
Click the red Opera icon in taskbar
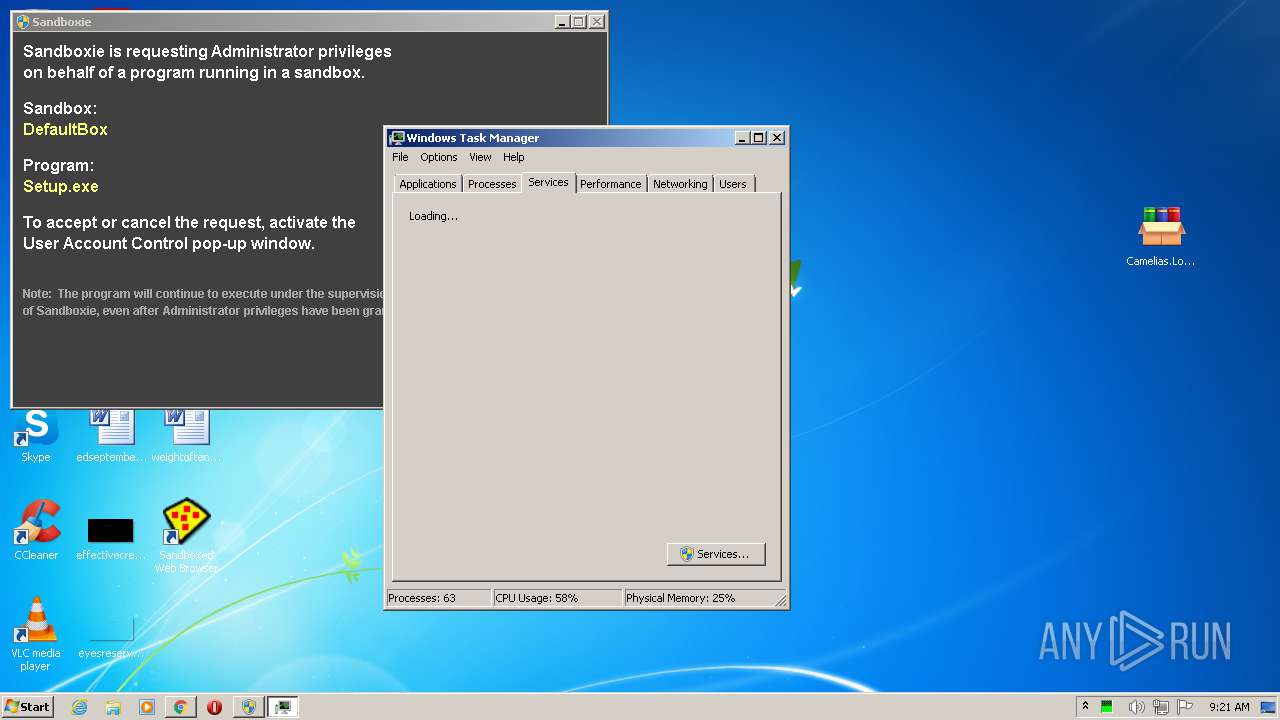coord(214,707)
